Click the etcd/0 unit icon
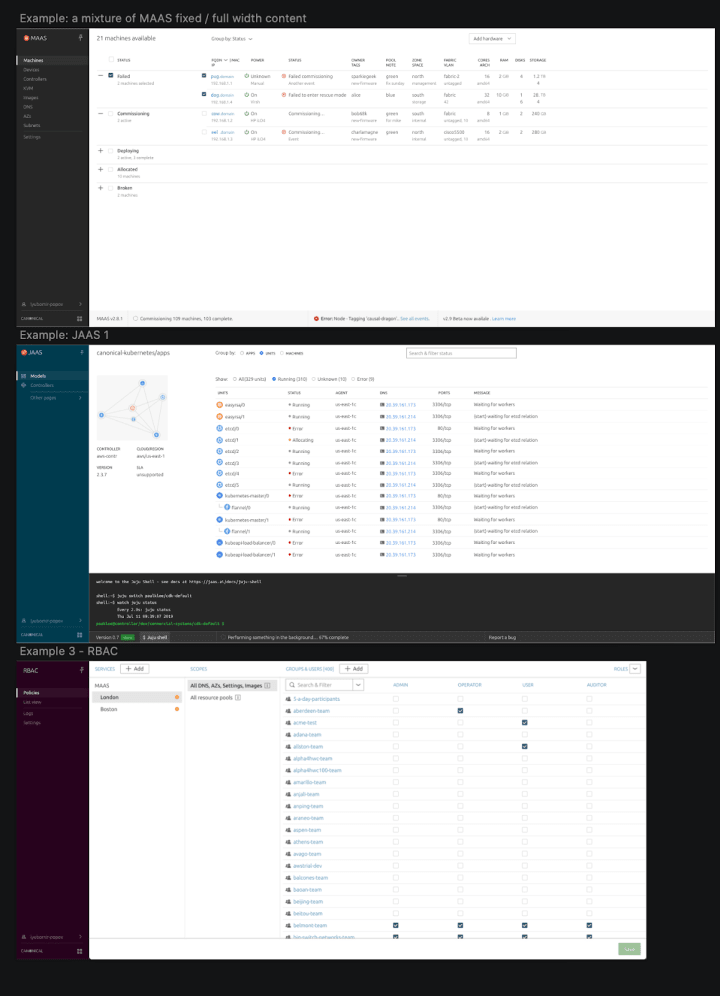Viewport: 720px width, 996px height. point(219,428)
